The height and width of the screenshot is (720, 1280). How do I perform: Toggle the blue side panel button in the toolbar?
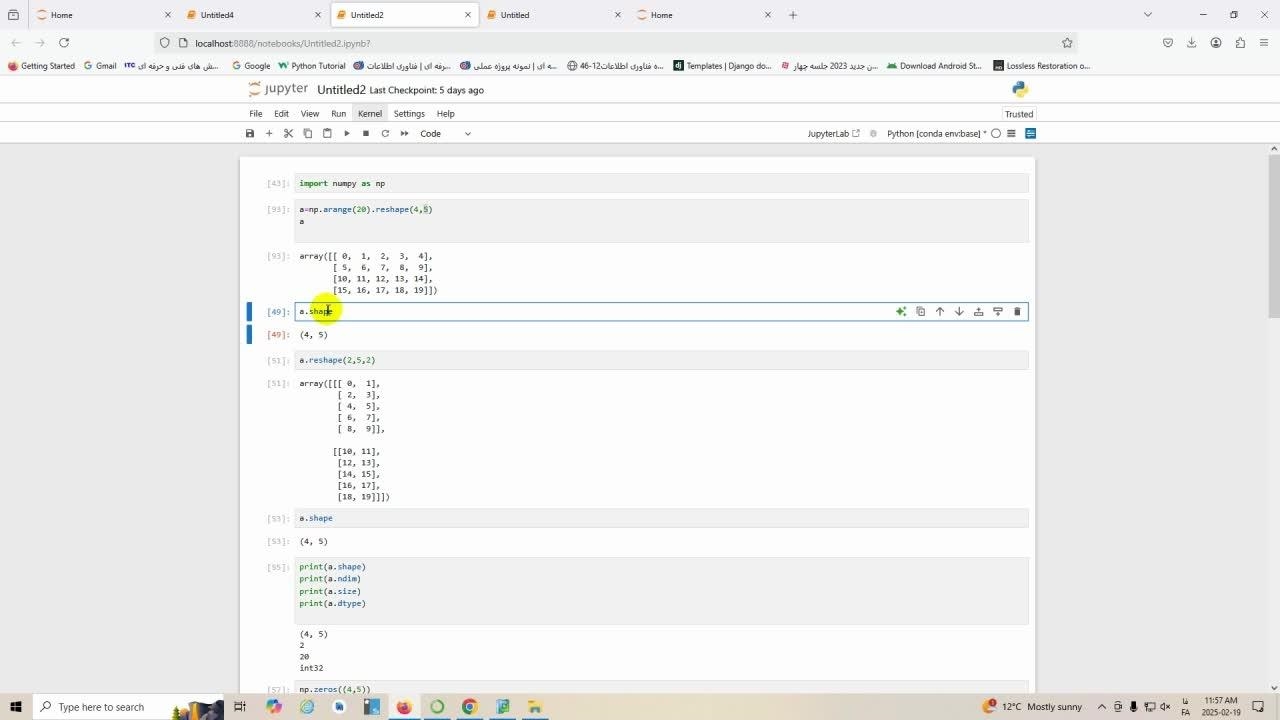1031,133
